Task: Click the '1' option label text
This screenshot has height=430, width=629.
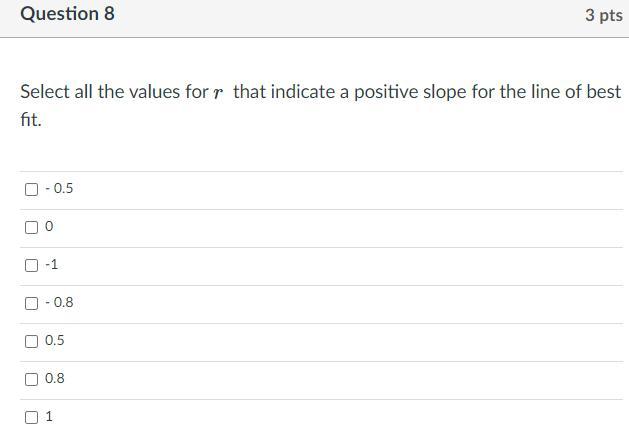Action: (x=49, y=416)
